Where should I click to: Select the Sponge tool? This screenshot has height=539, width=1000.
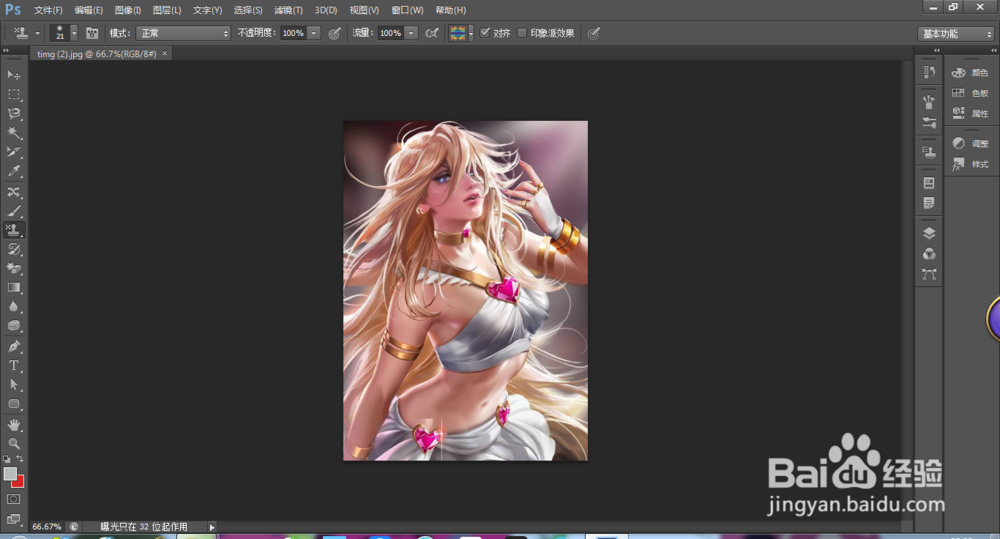(13, 326)
